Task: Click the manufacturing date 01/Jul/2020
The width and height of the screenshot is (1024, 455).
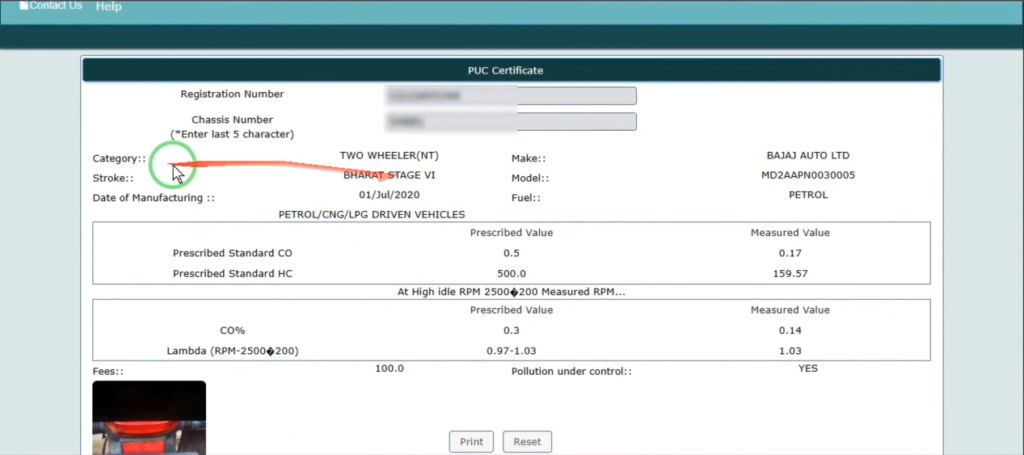Action: (389, 195)
